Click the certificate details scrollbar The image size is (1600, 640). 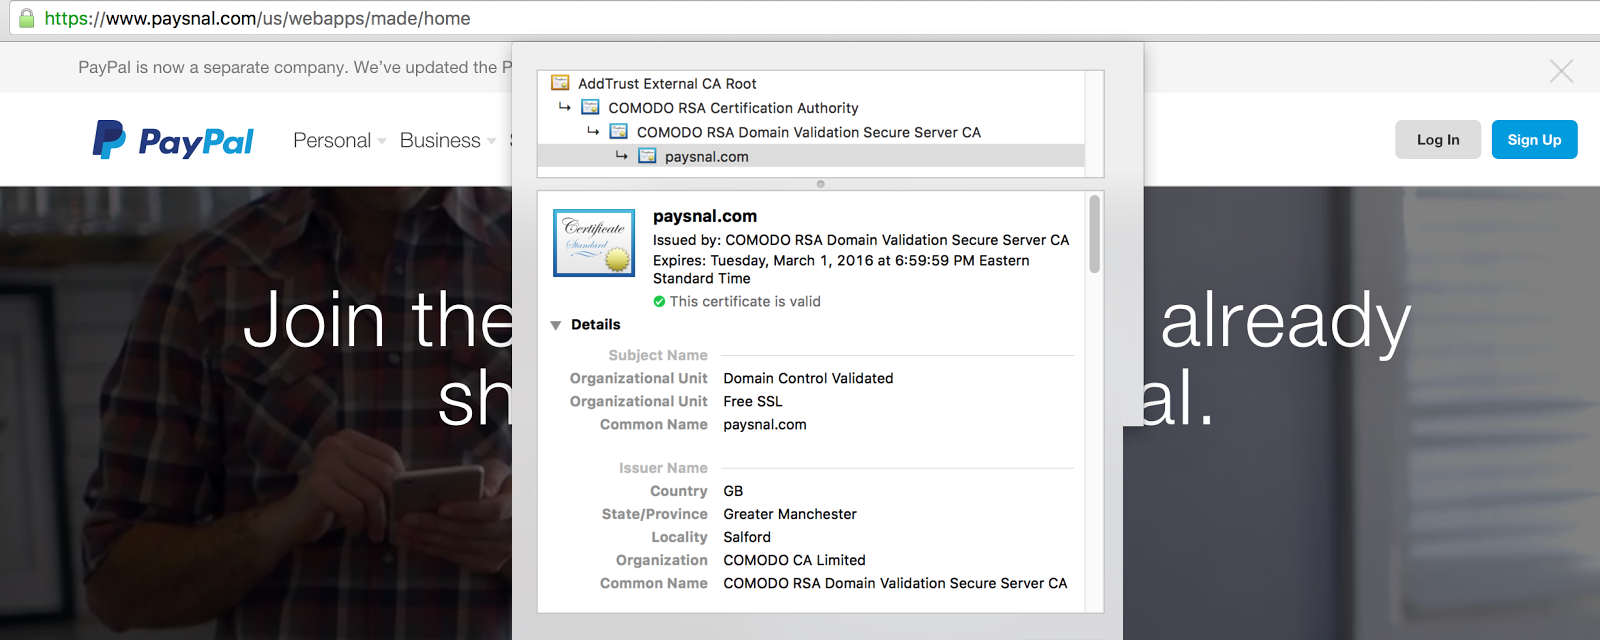point(1095,234)
